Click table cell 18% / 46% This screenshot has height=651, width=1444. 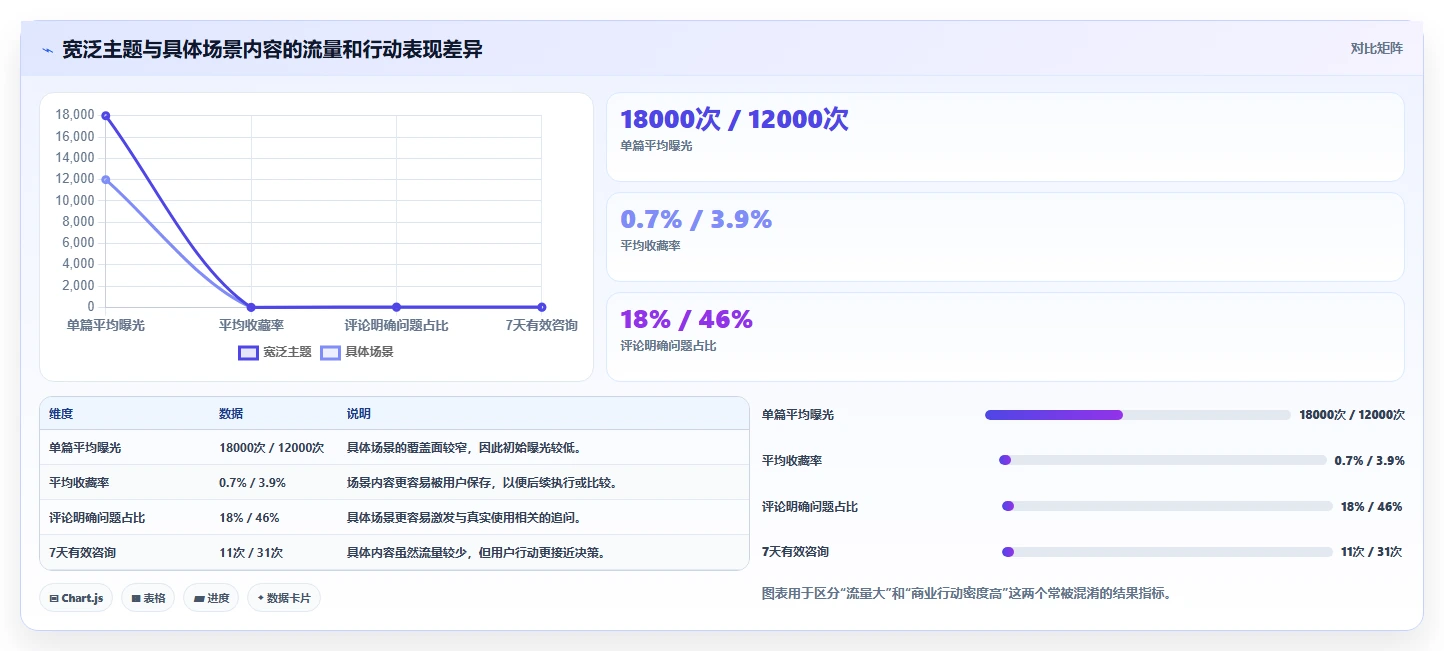[249, 518]
